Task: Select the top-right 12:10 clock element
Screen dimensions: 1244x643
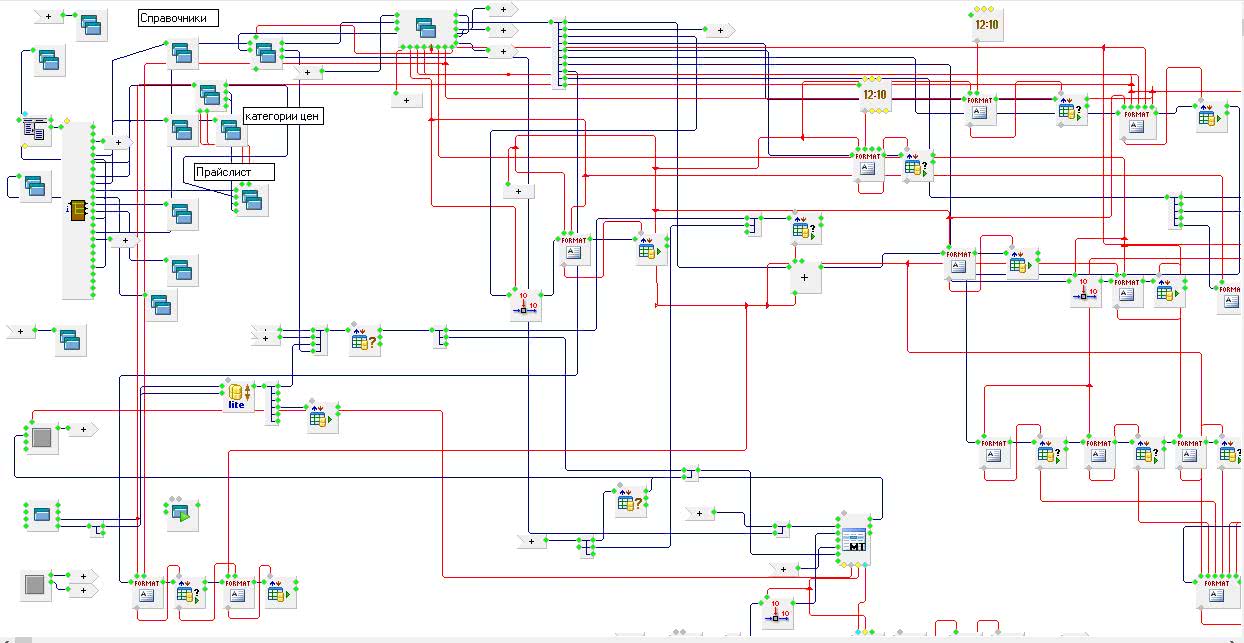Action: pyautogui.click(x=986, y=26)
